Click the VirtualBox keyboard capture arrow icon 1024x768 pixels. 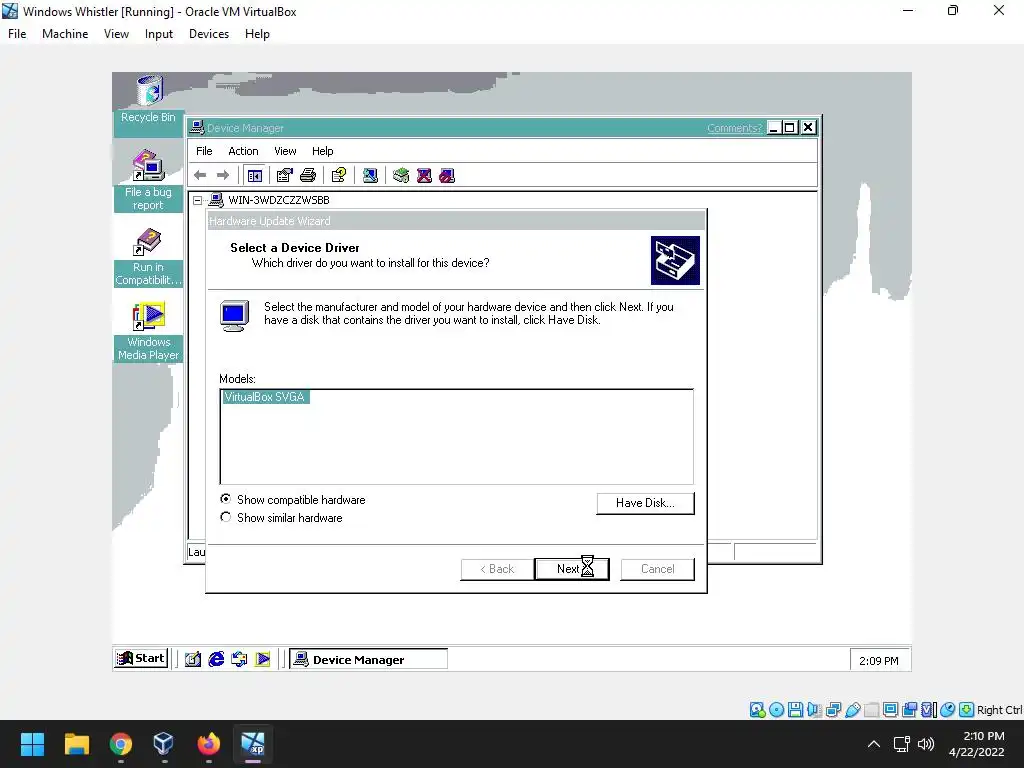[967, 710]
